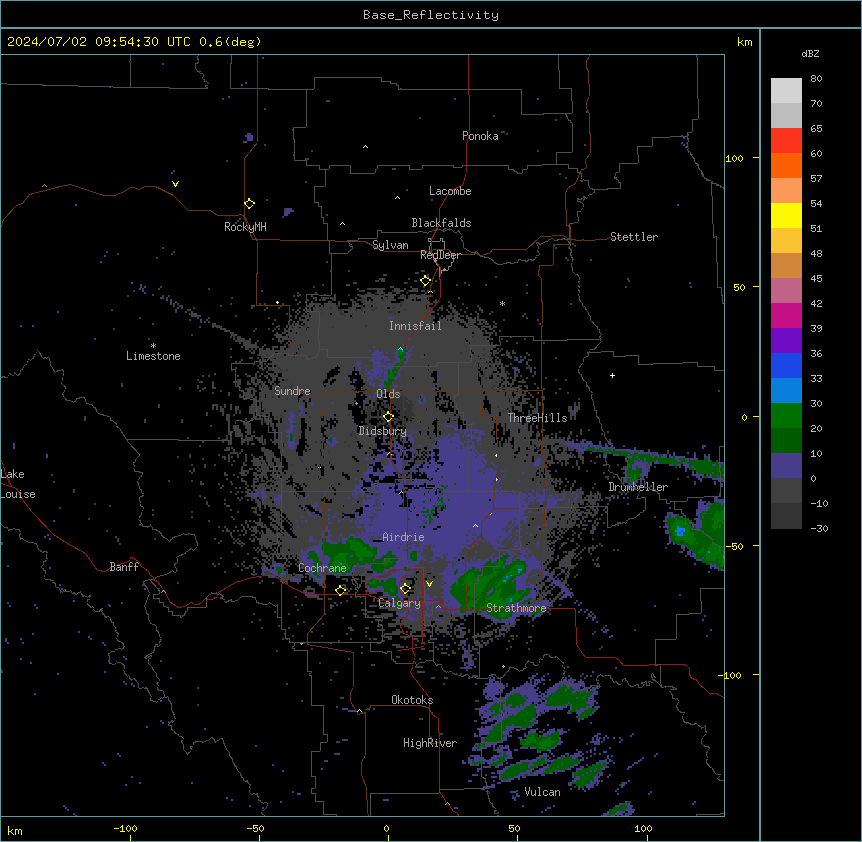
Task: Select the Sylvan label
Action: (x=390, y=245)
